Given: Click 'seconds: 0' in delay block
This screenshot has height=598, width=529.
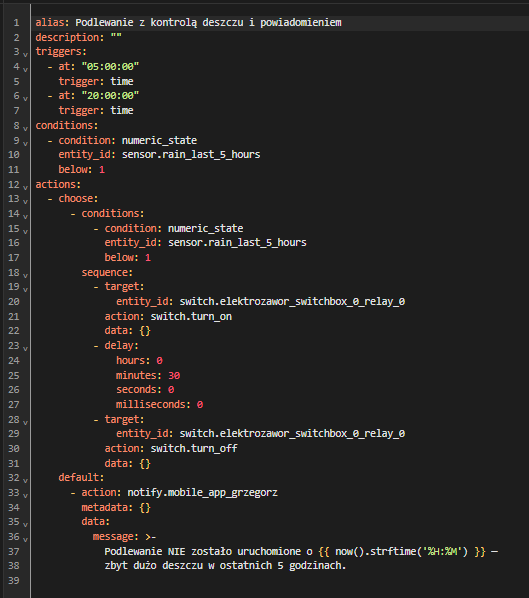Looking at the screenshot, I should point(145,389).
